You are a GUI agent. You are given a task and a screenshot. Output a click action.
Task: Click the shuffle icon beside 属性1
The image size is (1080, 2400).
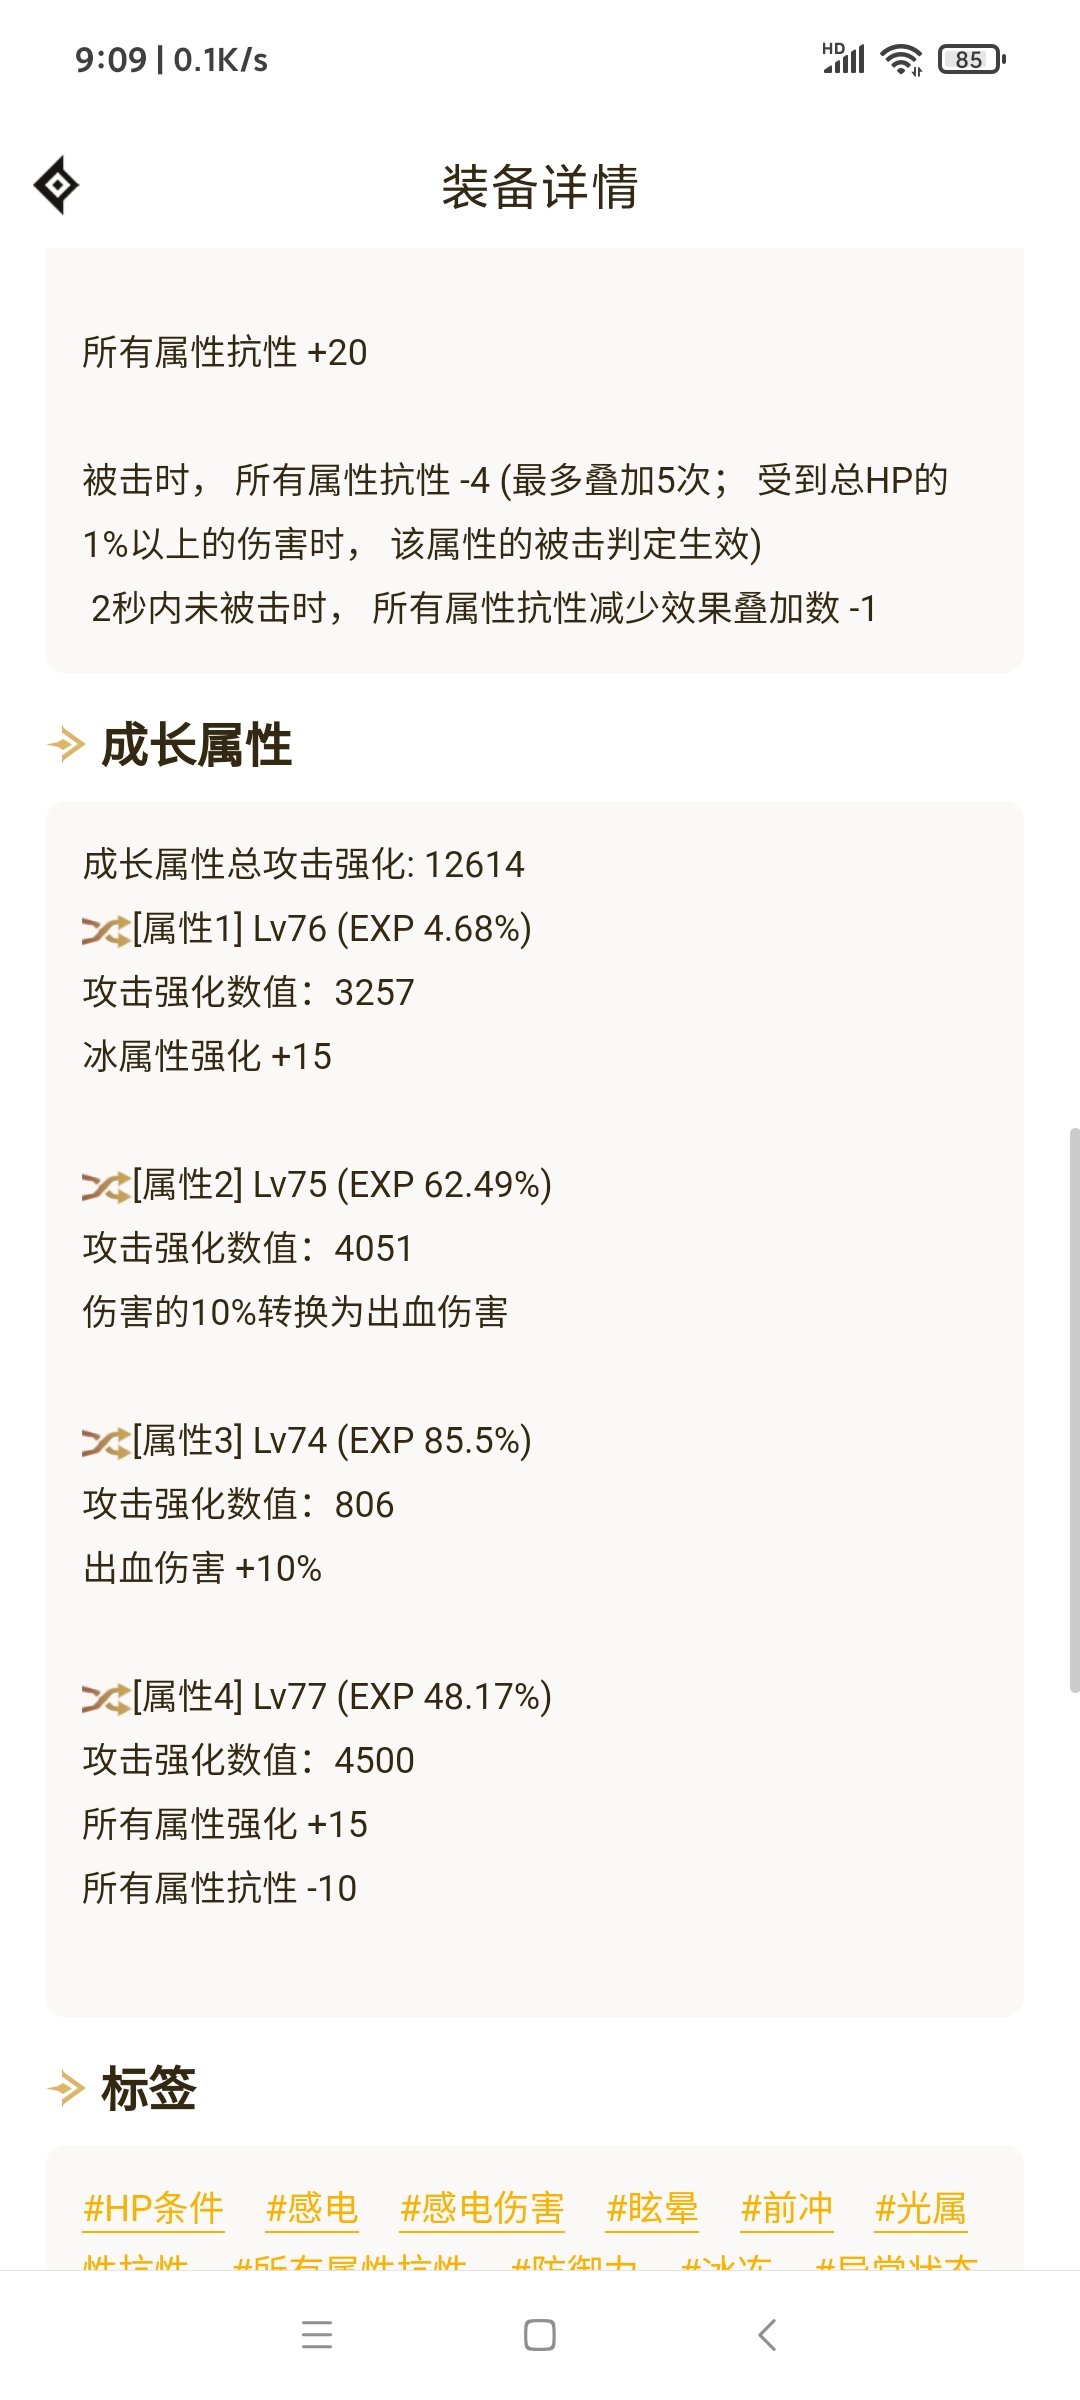click(106, 931)
